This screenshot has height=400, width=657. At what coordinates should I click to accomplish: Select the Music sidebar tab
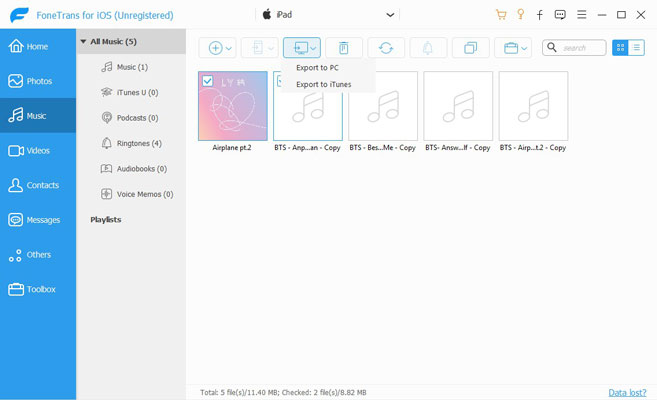pos(38,116)
